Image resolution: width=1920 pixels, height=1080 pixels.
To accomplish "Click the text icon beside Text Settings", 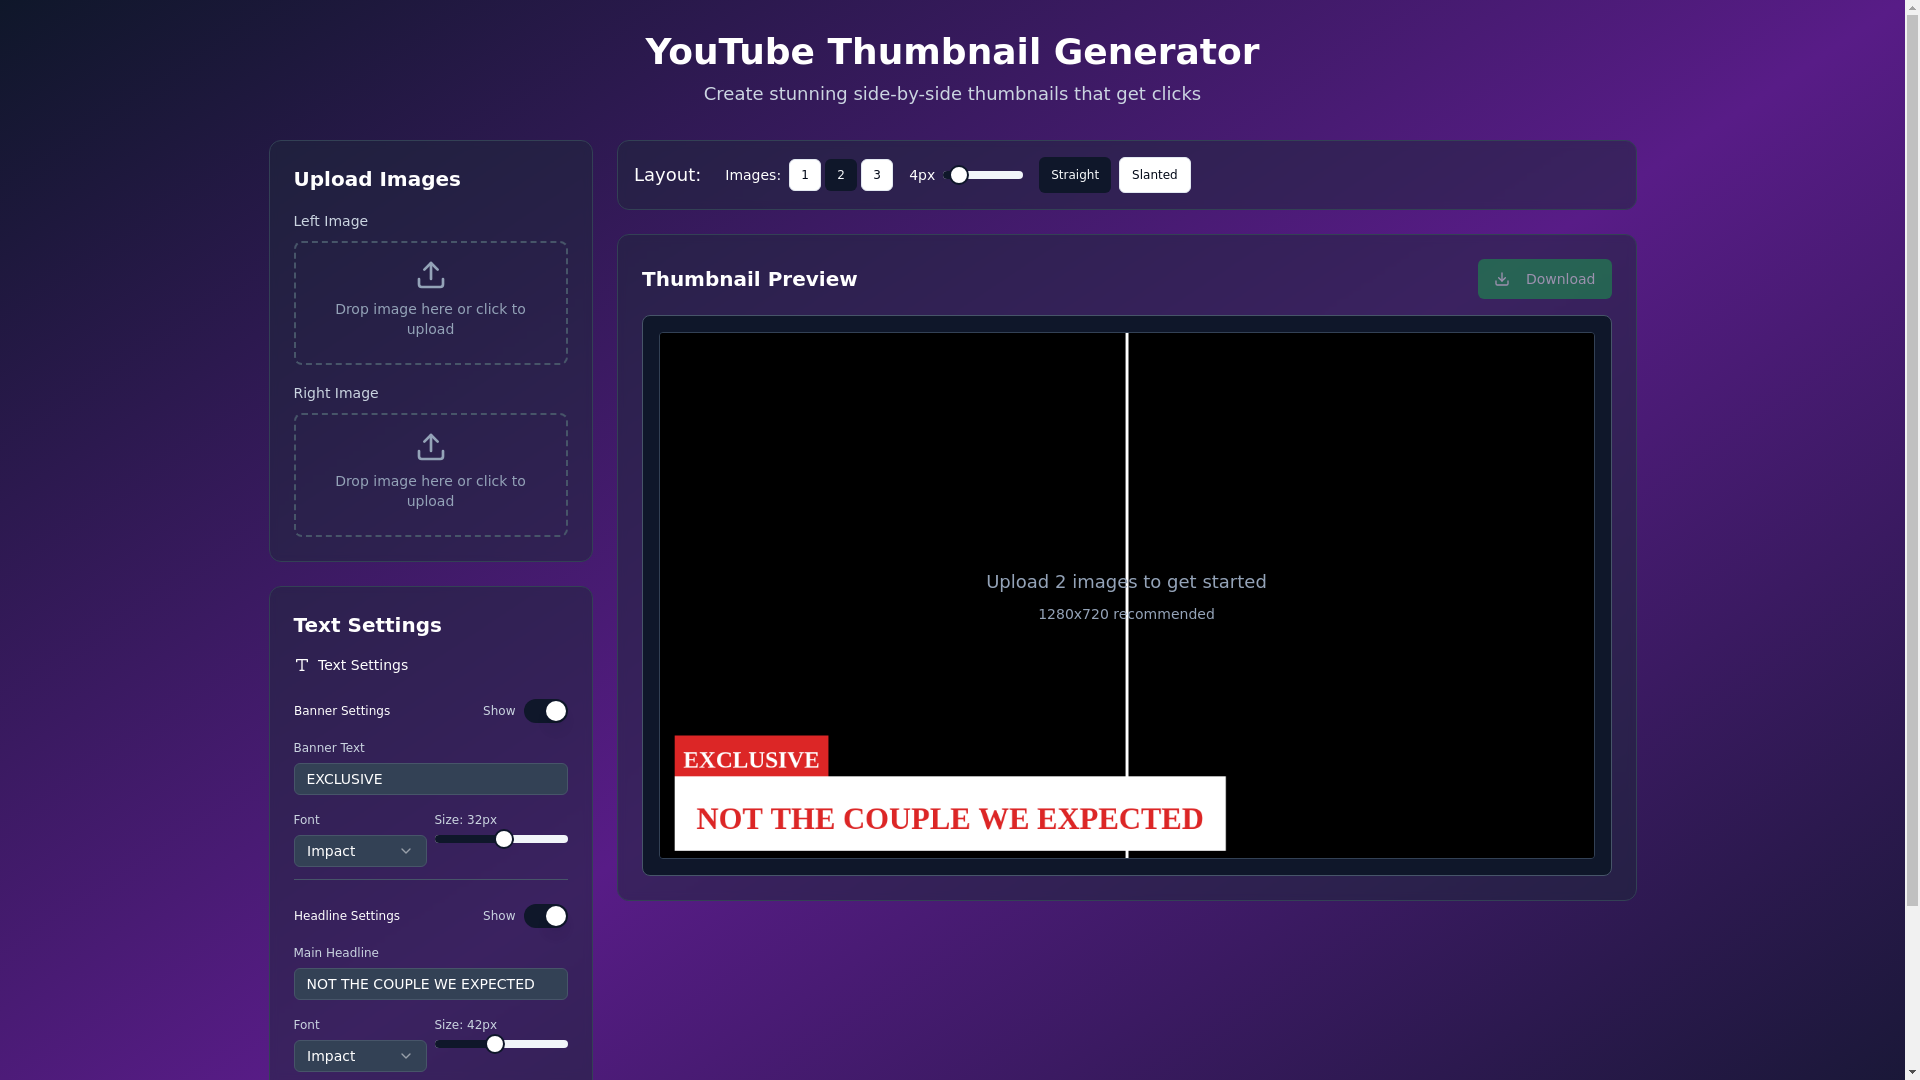I will [x=302, y=665].
